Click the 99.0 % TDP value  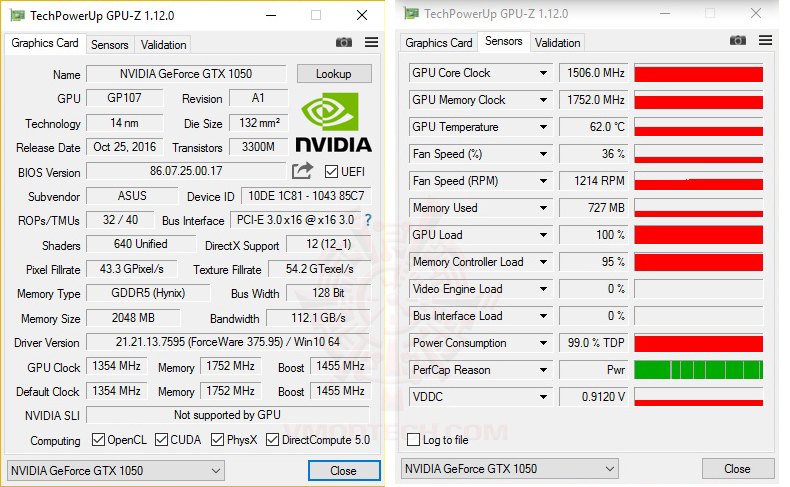pos(593,343)
